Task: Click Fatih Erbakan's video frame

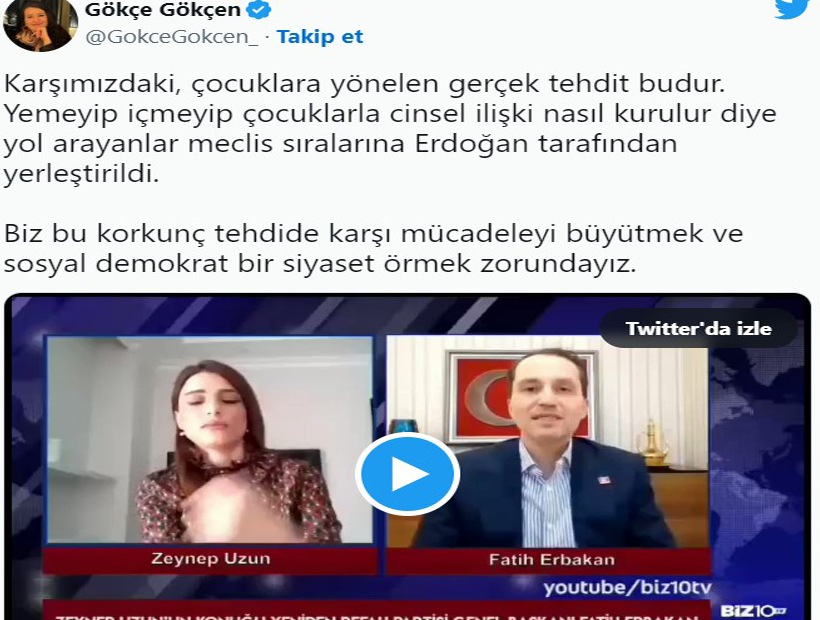Action: (548, 442)
